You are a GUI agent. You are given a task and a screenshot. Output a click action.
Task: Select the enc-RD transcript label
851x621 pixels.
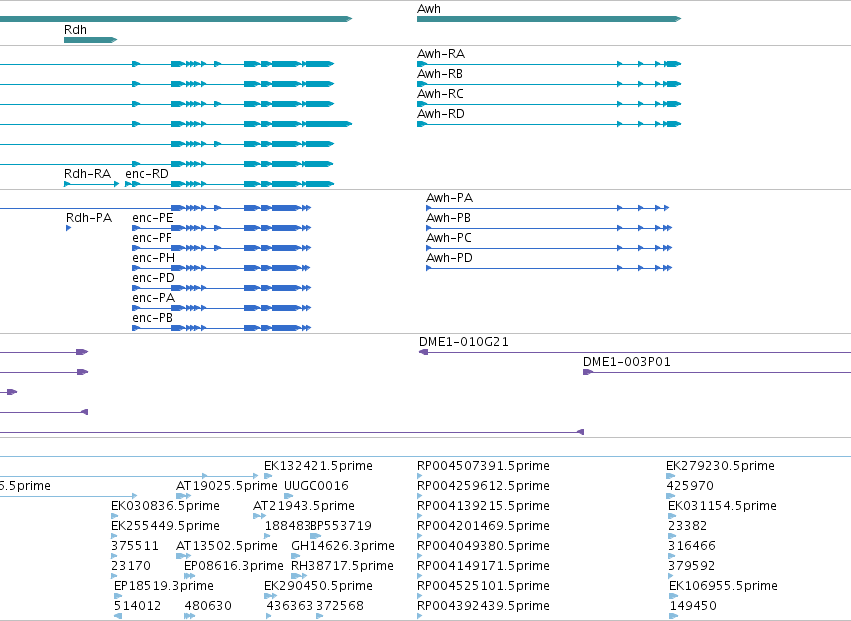coord(147,174)
